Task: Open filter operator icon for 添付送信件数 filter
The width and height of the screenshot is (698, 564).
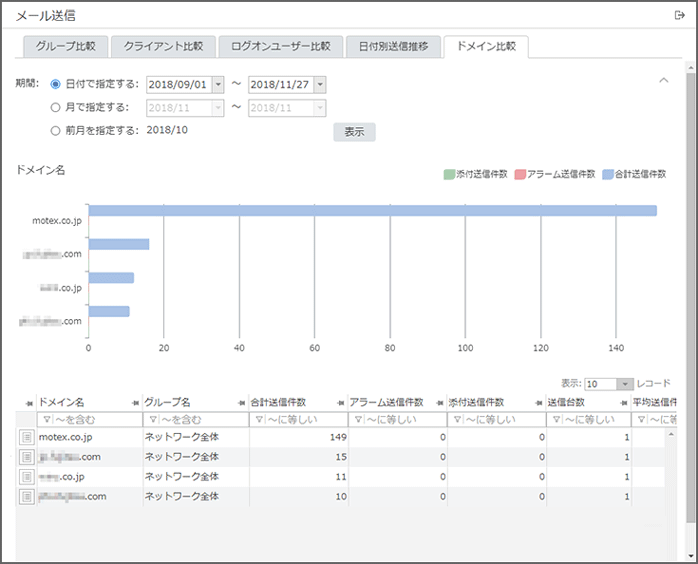Action: (457, 419)
